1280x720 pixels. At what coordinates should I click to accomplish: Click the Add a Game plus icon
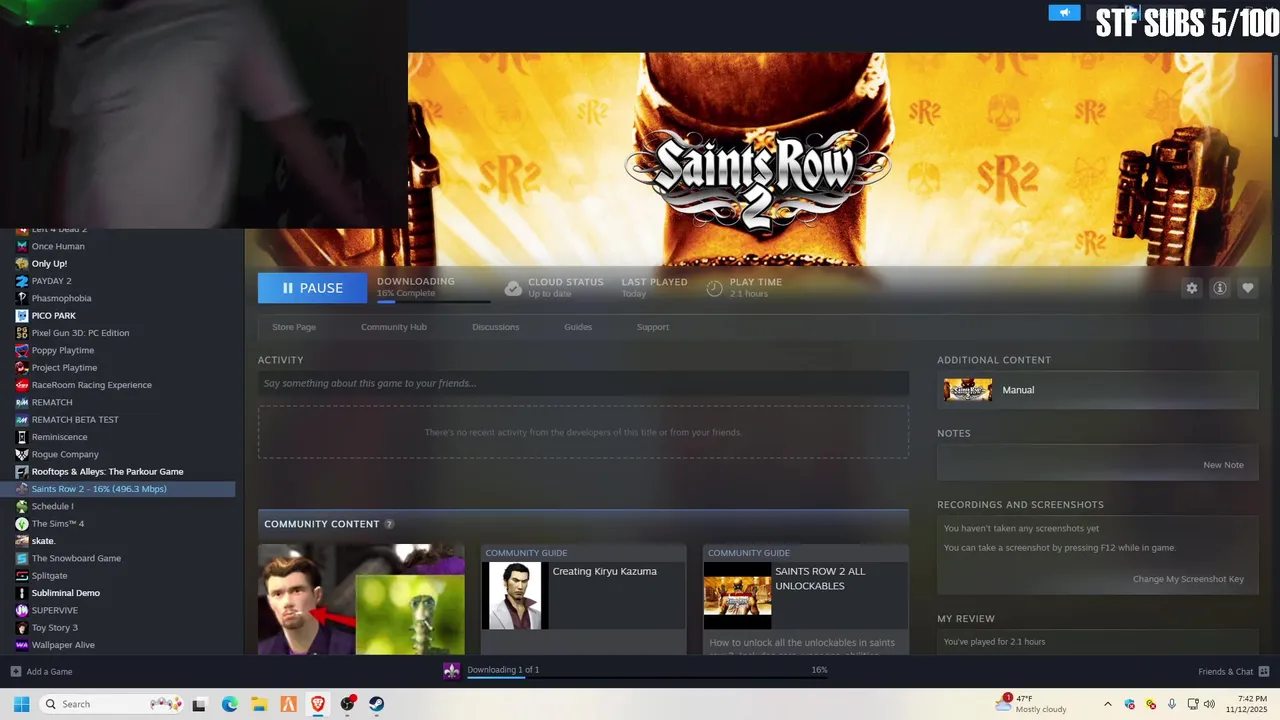pyautogui.click(x=15, y=672)
